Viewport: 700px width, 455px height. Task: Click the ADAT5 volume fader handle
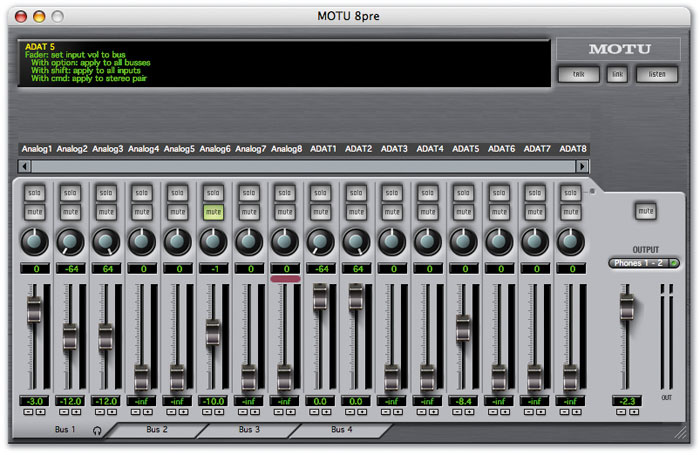463,328
